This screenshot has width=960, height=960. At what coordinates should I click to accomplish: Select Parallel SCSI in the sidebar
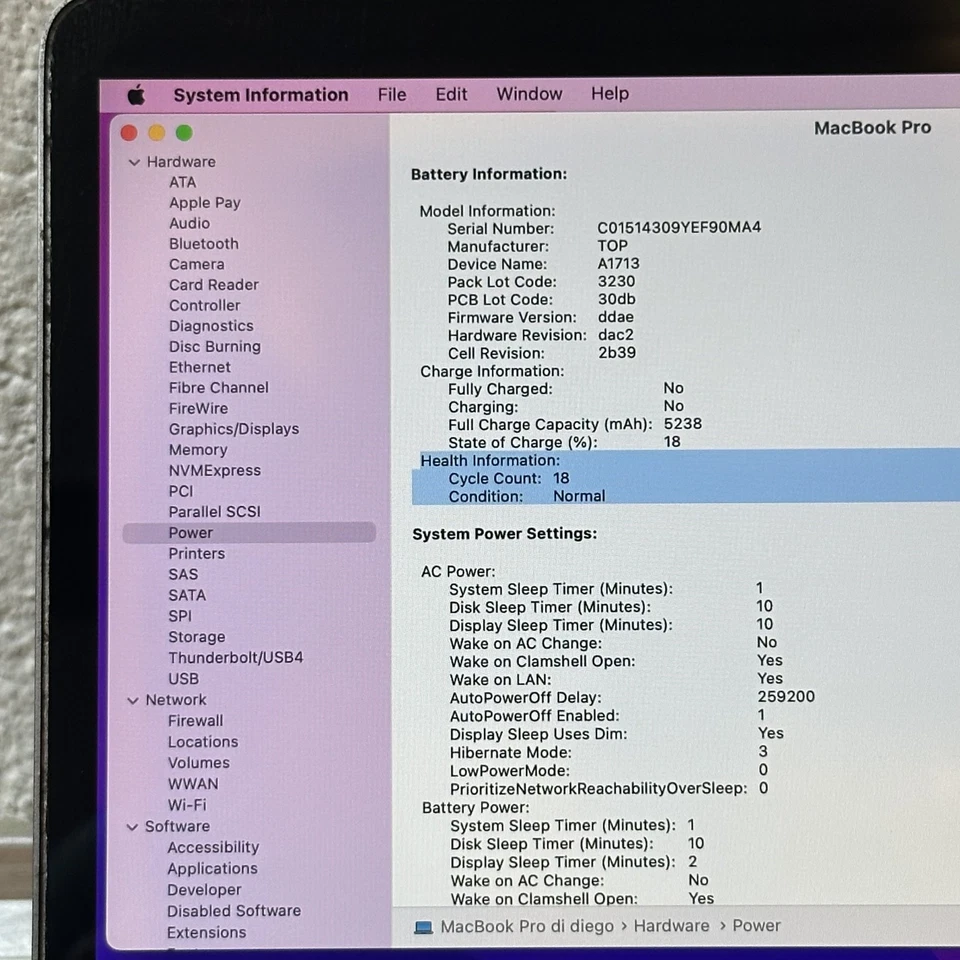[214, 512]
